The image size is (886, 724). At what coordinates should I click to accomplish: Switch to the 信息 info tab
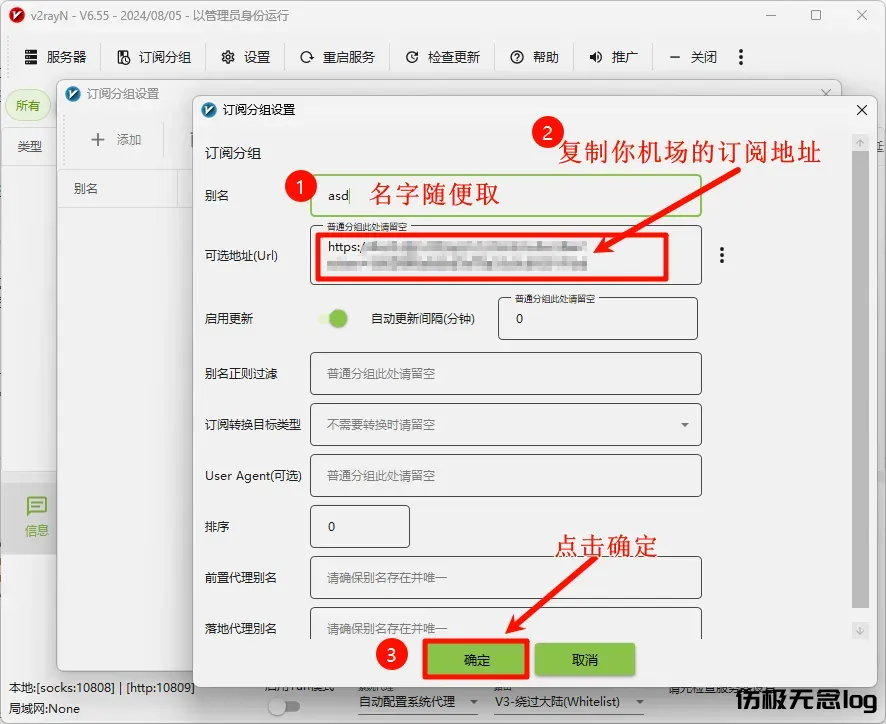[36, 515]
